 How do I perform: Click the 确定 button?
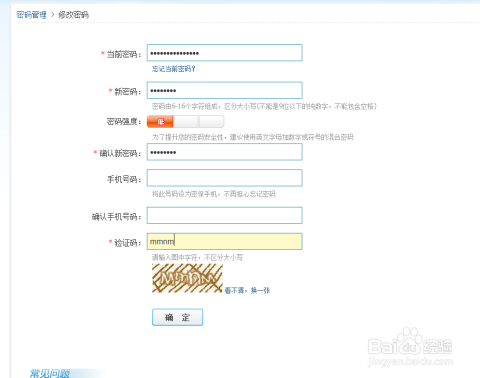[x=177, y=317]
